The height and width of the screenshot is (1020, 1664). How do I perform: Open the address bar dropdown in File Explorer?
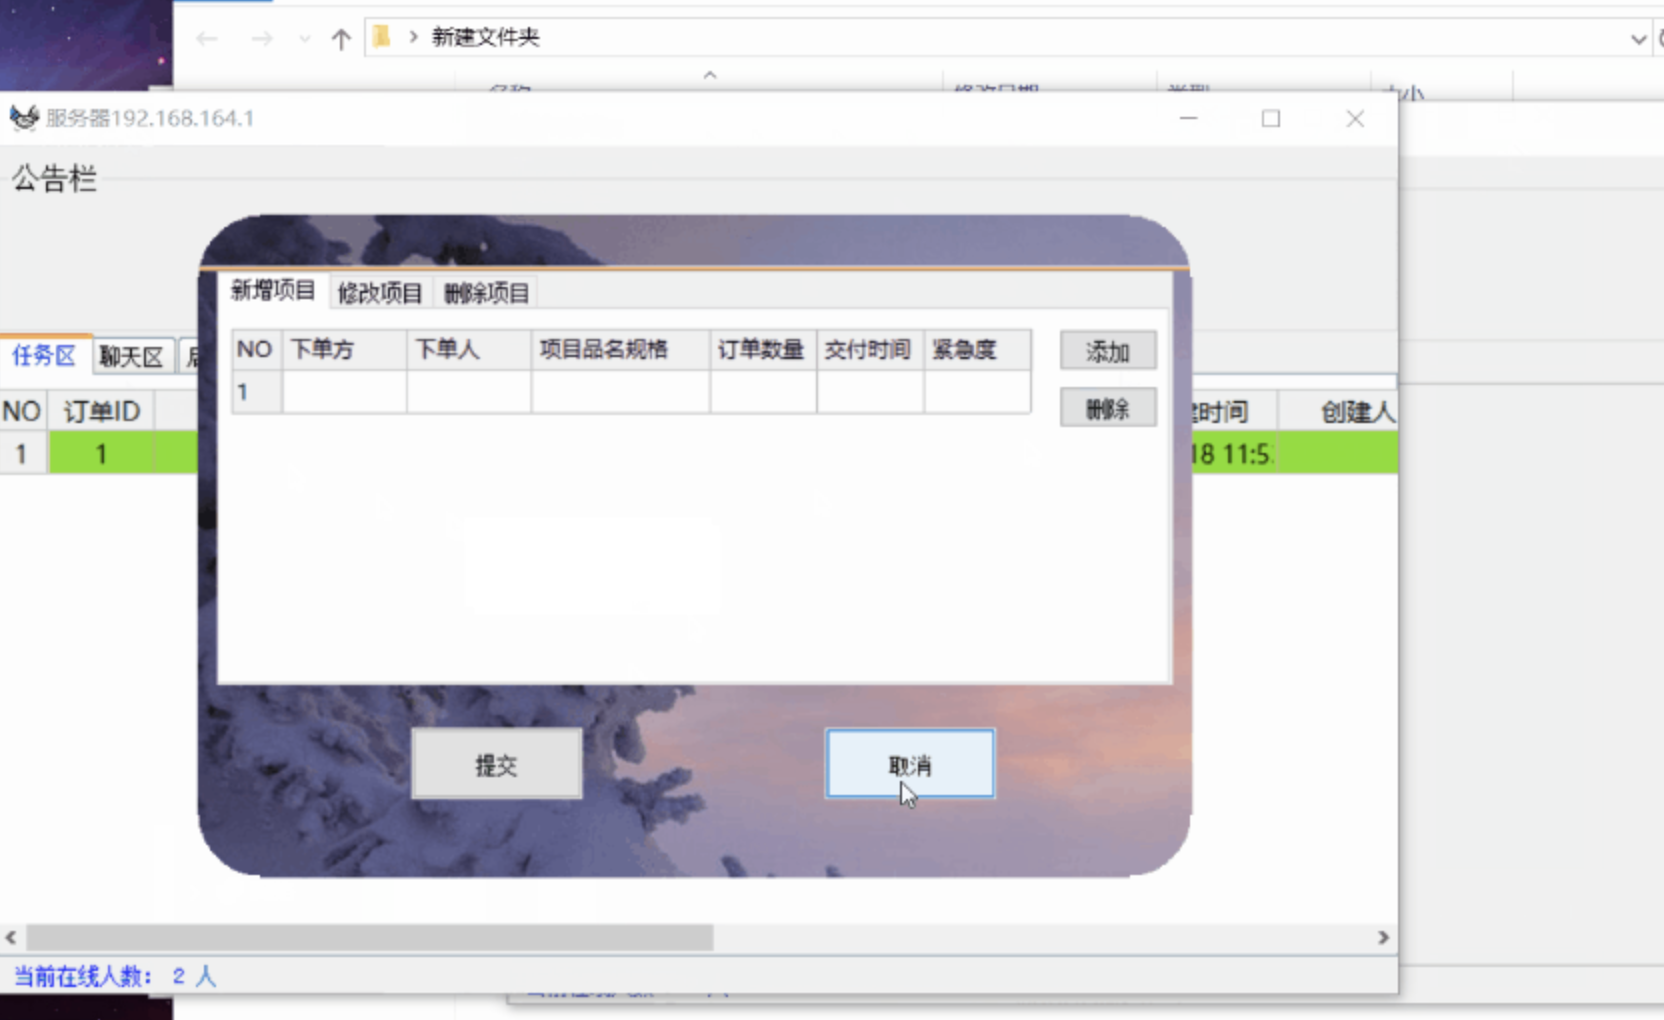pos(1637,40)
